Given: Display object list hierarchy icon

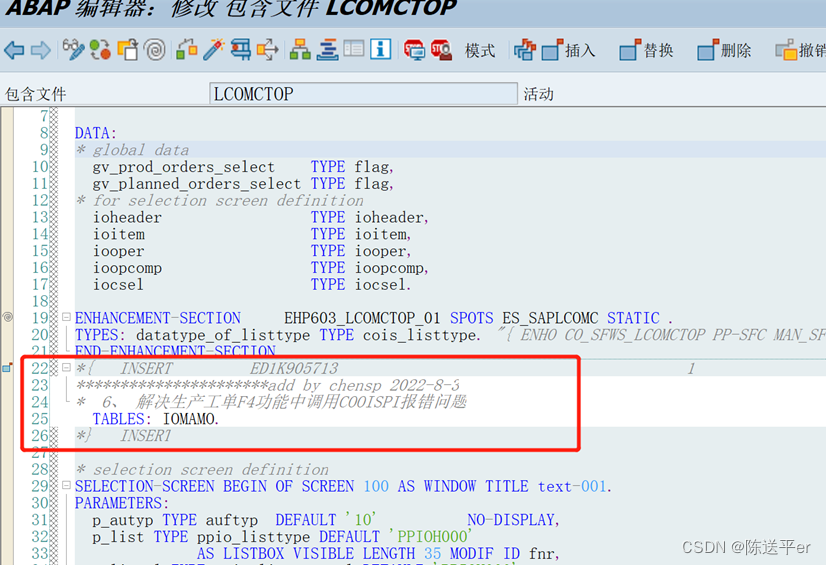Looking at the screenshot, I should (300, 49).
